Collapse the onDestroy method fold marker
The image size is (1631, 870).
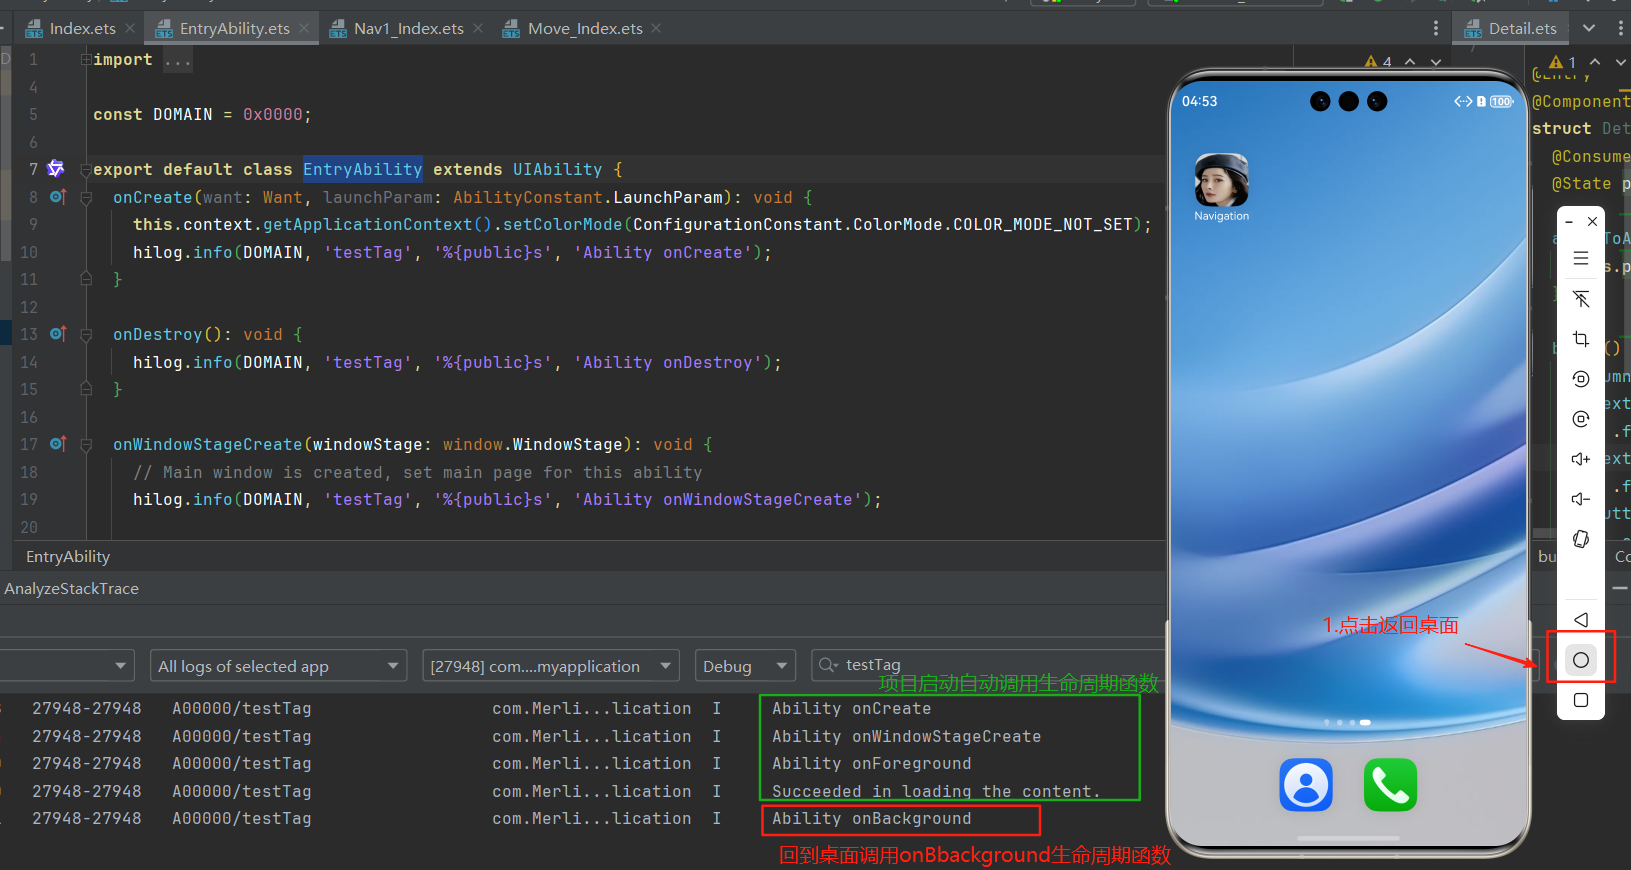click(86, 335)
